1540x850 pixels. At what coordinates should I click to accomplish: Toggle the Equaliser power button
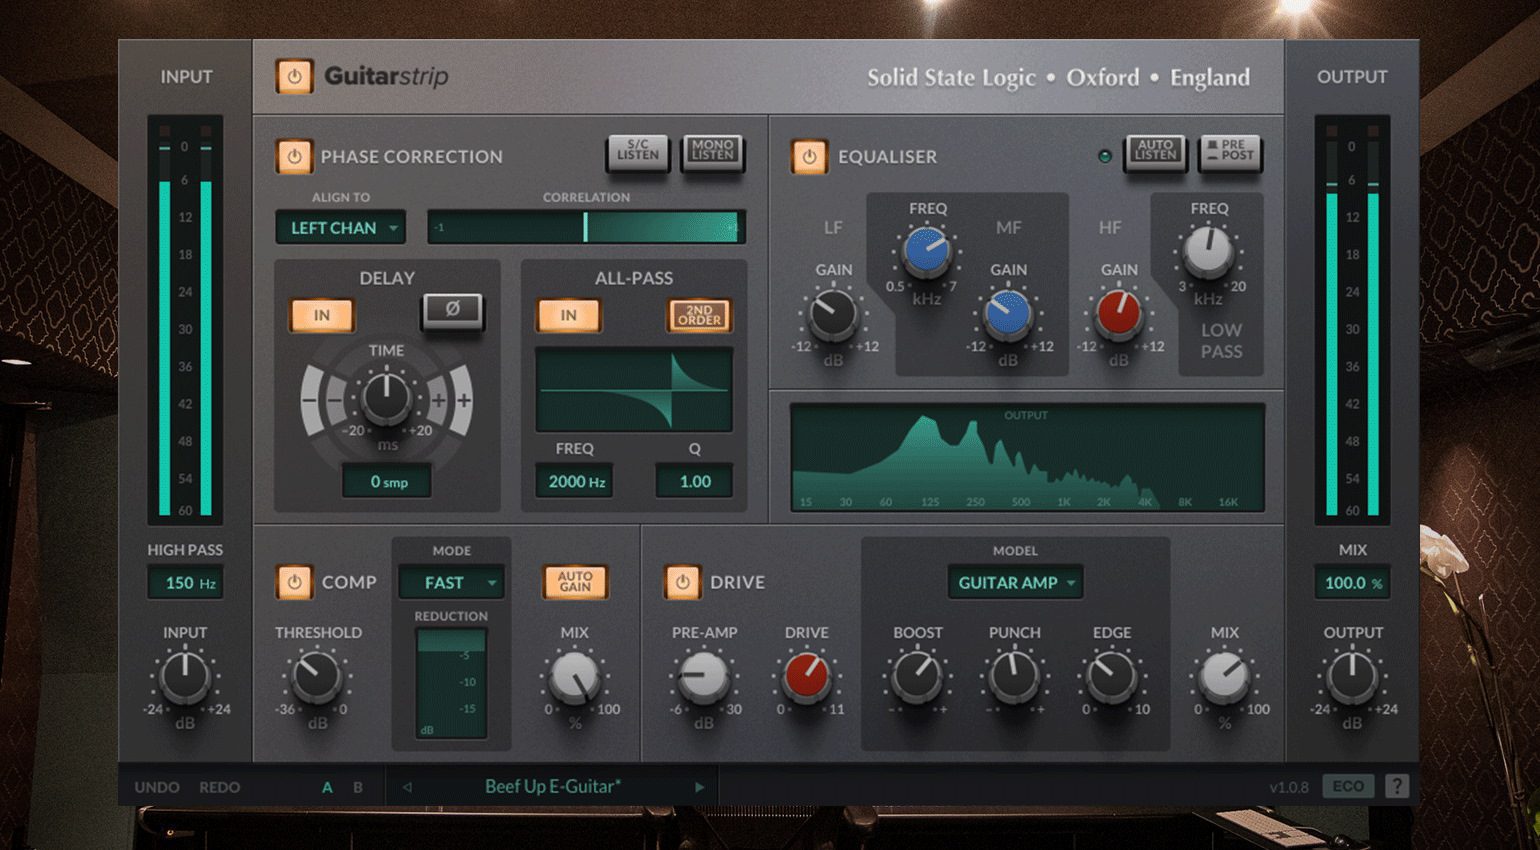click(809, 157)
